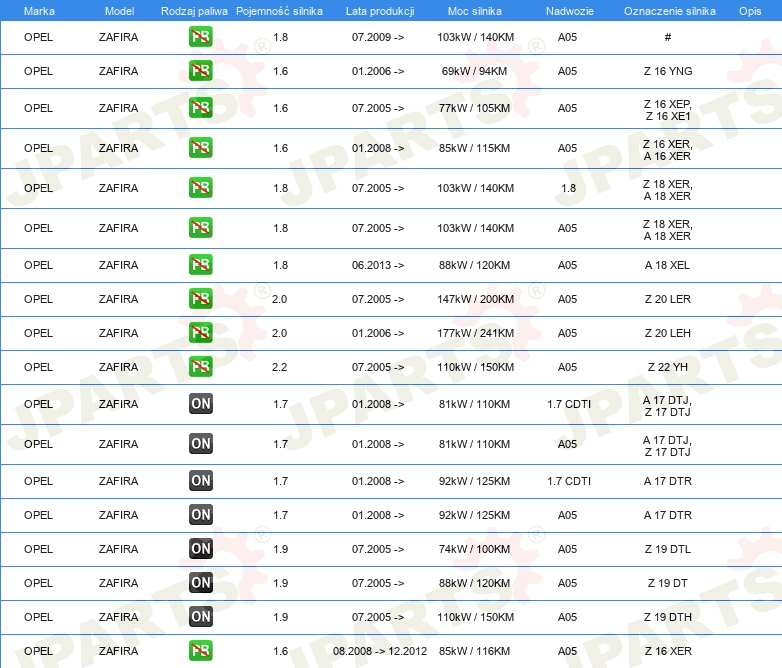Click the body cell reading '1.8'
The image size is (782, 668).
coord(568,188)
